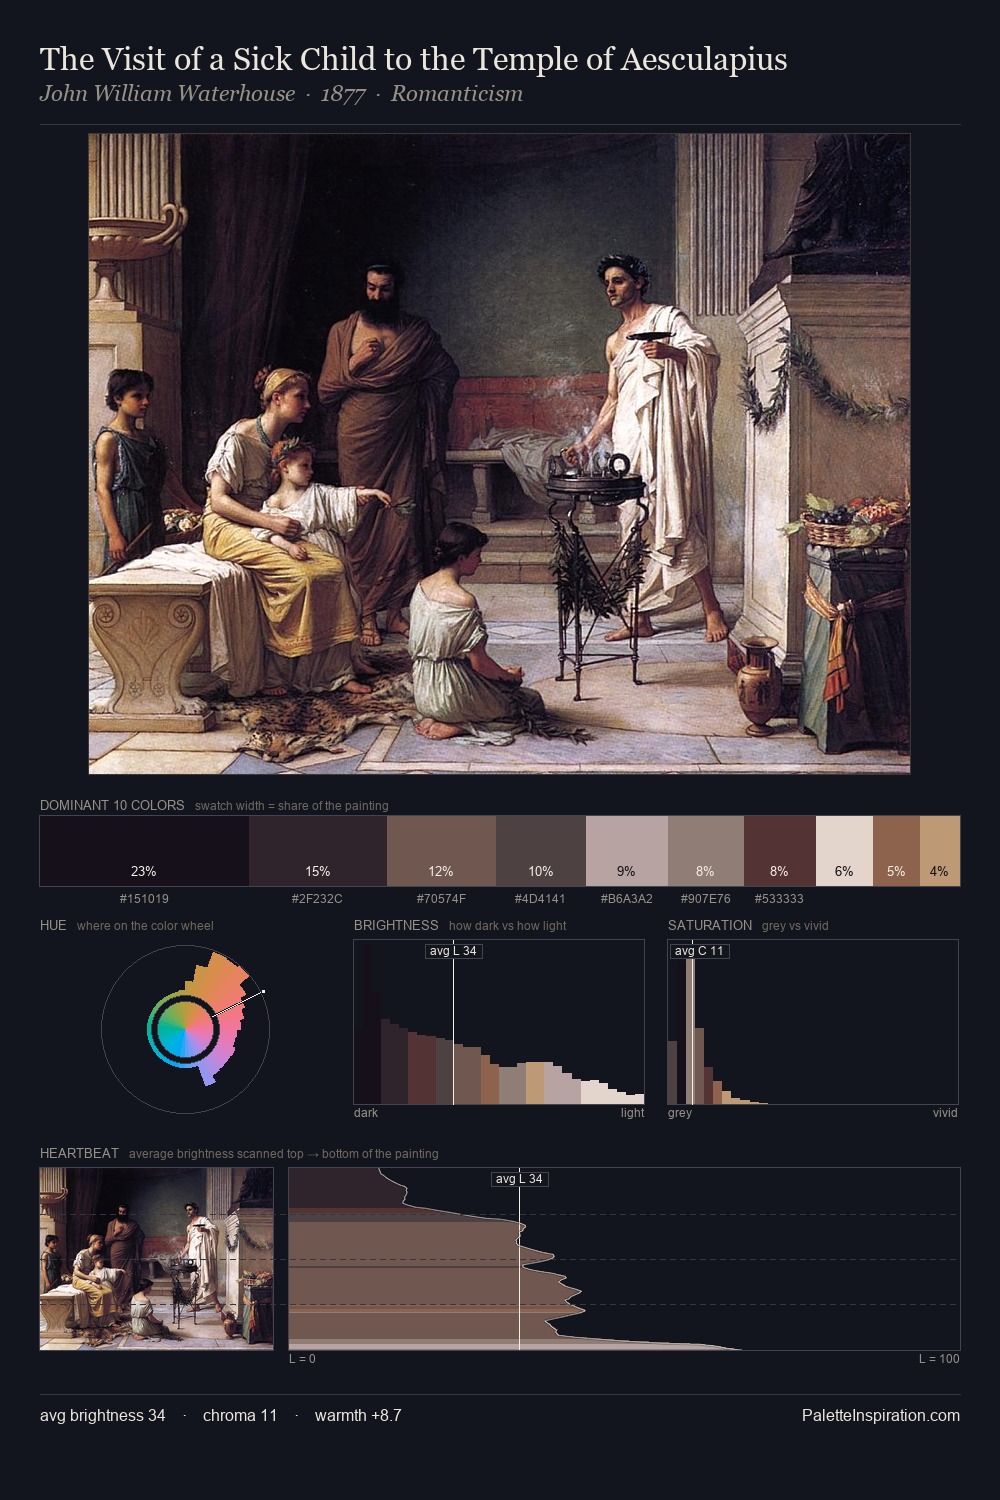
Task: Click the 'L = 0' heartbeat axis label
Action: pos(302,1359)
